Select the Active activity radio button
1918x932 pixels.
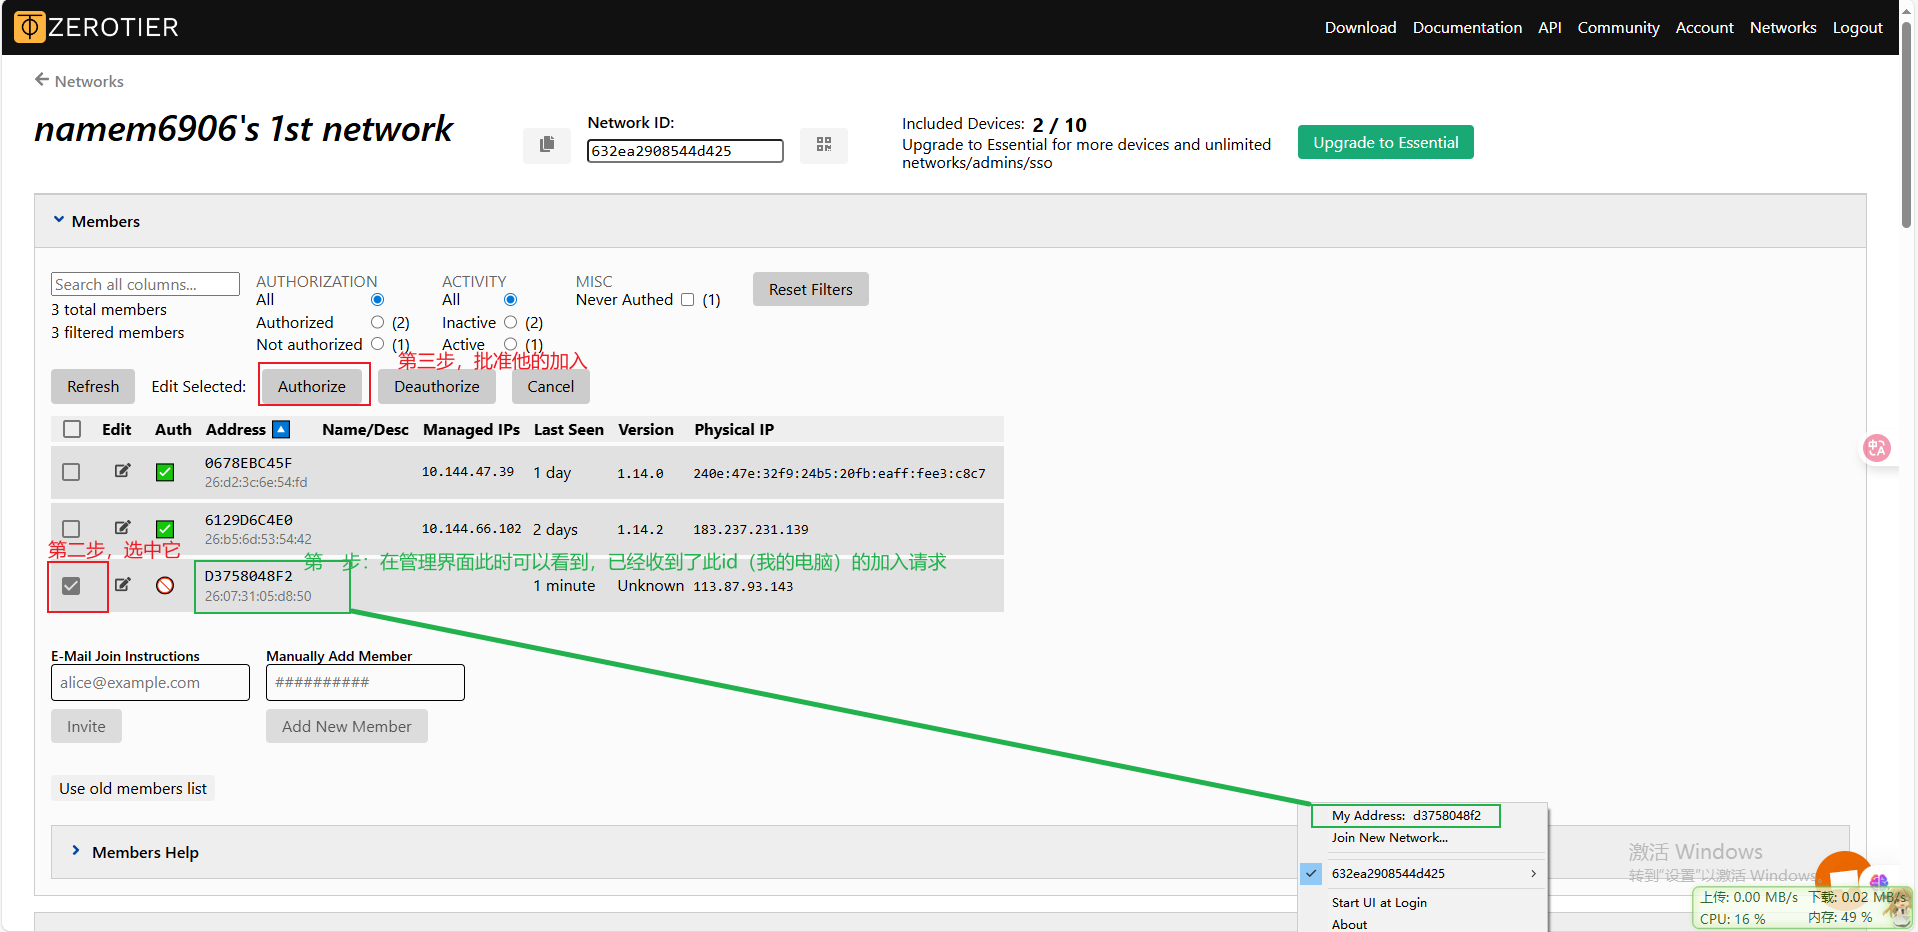tap(510, 344)
